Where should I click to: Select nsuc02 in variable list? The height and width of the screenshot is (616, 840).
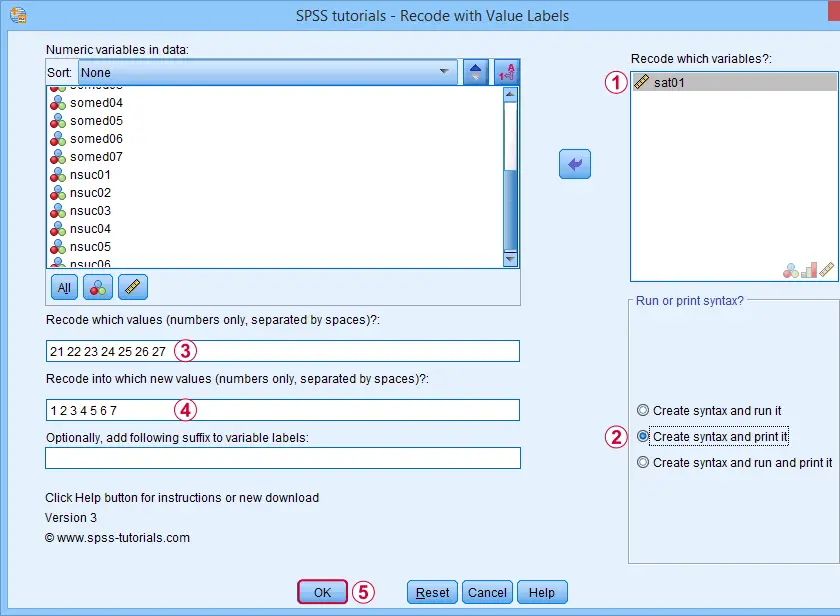275,193
